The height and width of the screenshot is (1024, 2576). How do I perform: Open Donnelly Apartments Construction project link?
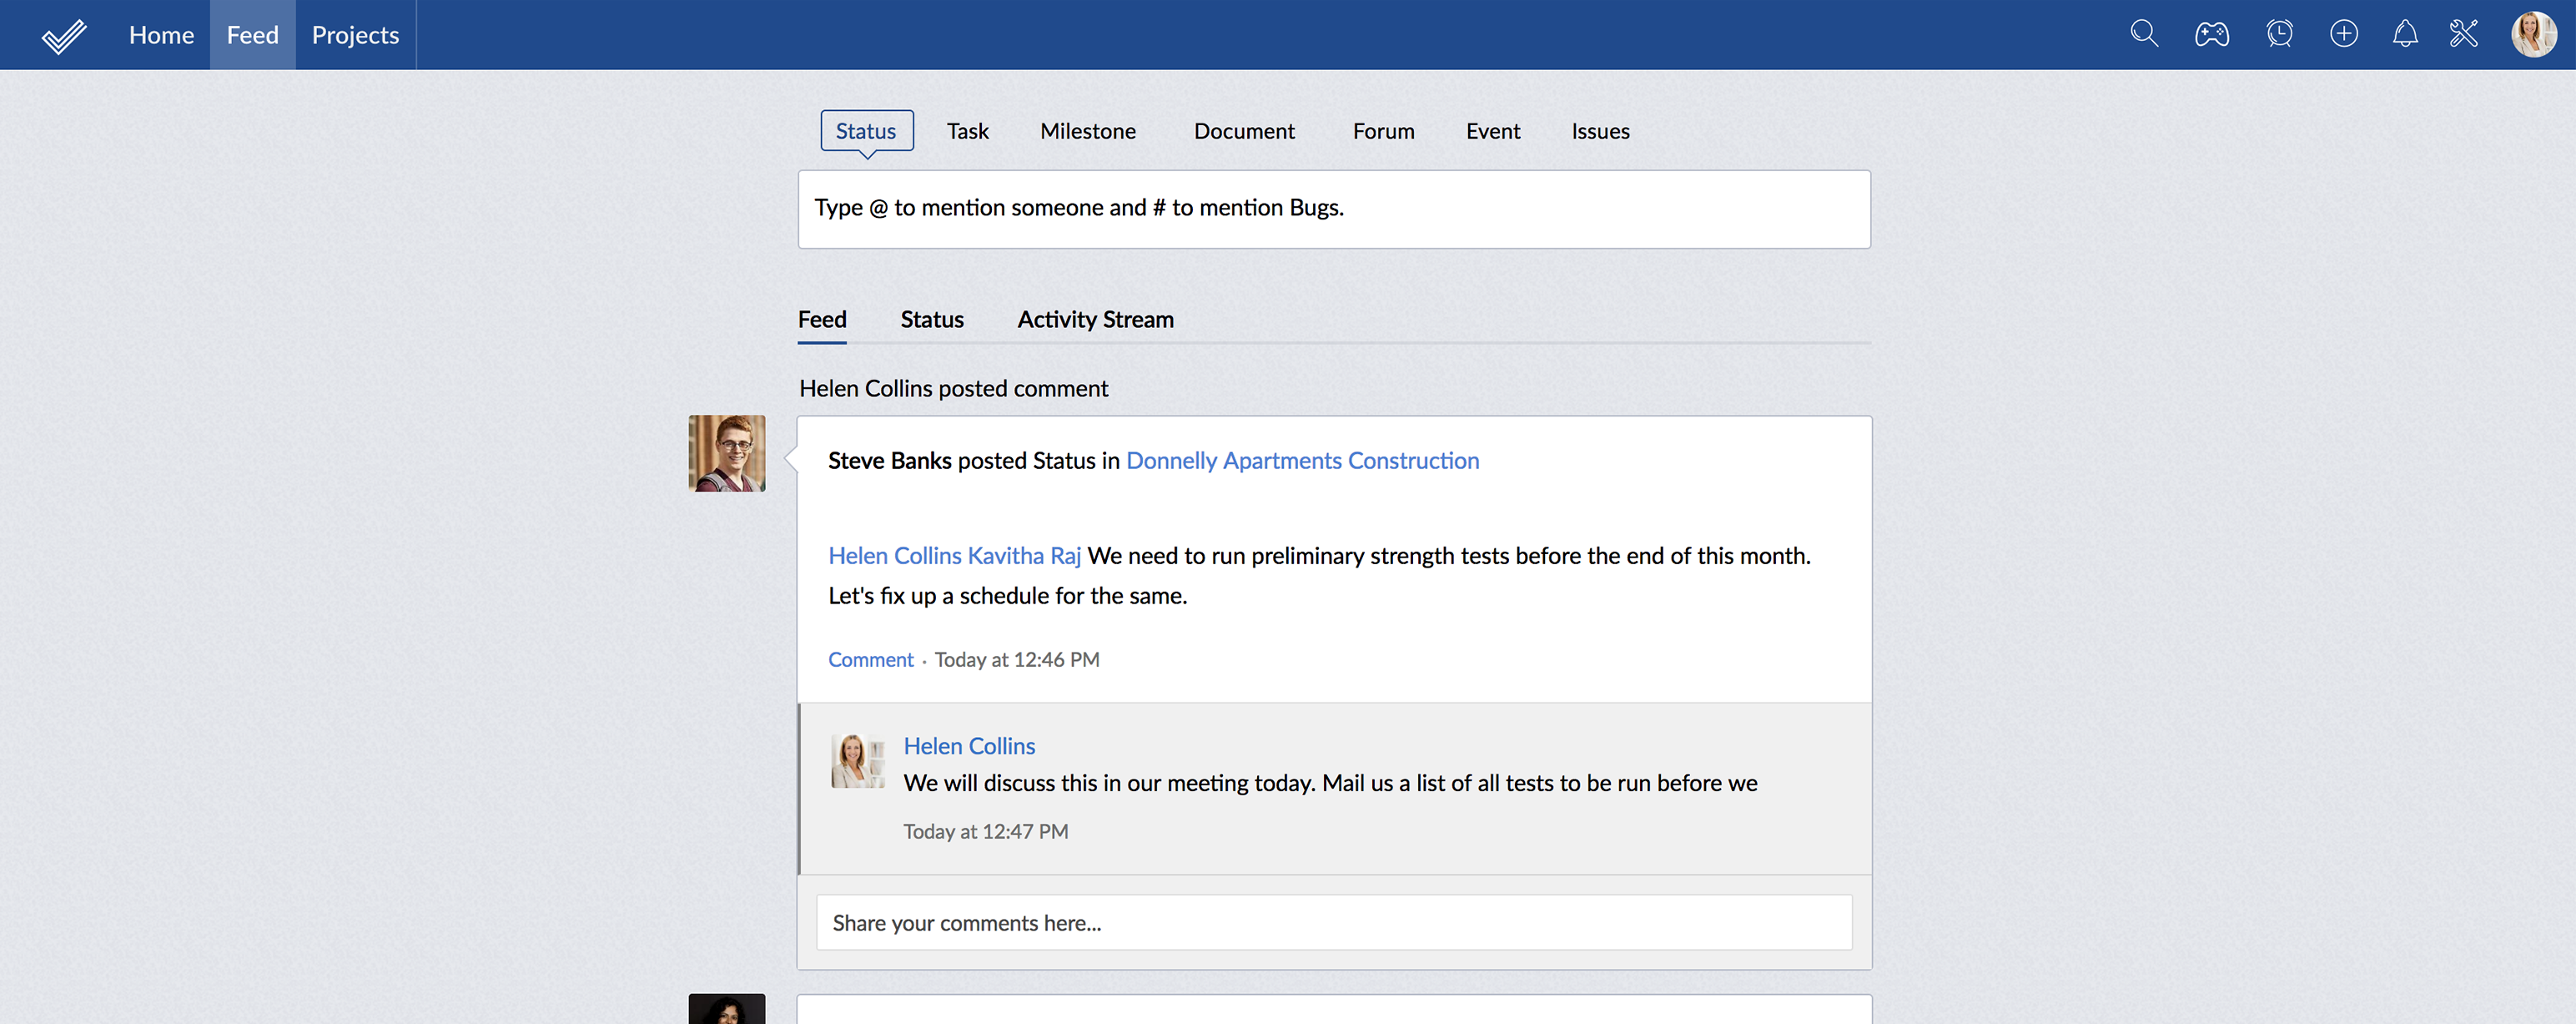[x=1302, y=460]
